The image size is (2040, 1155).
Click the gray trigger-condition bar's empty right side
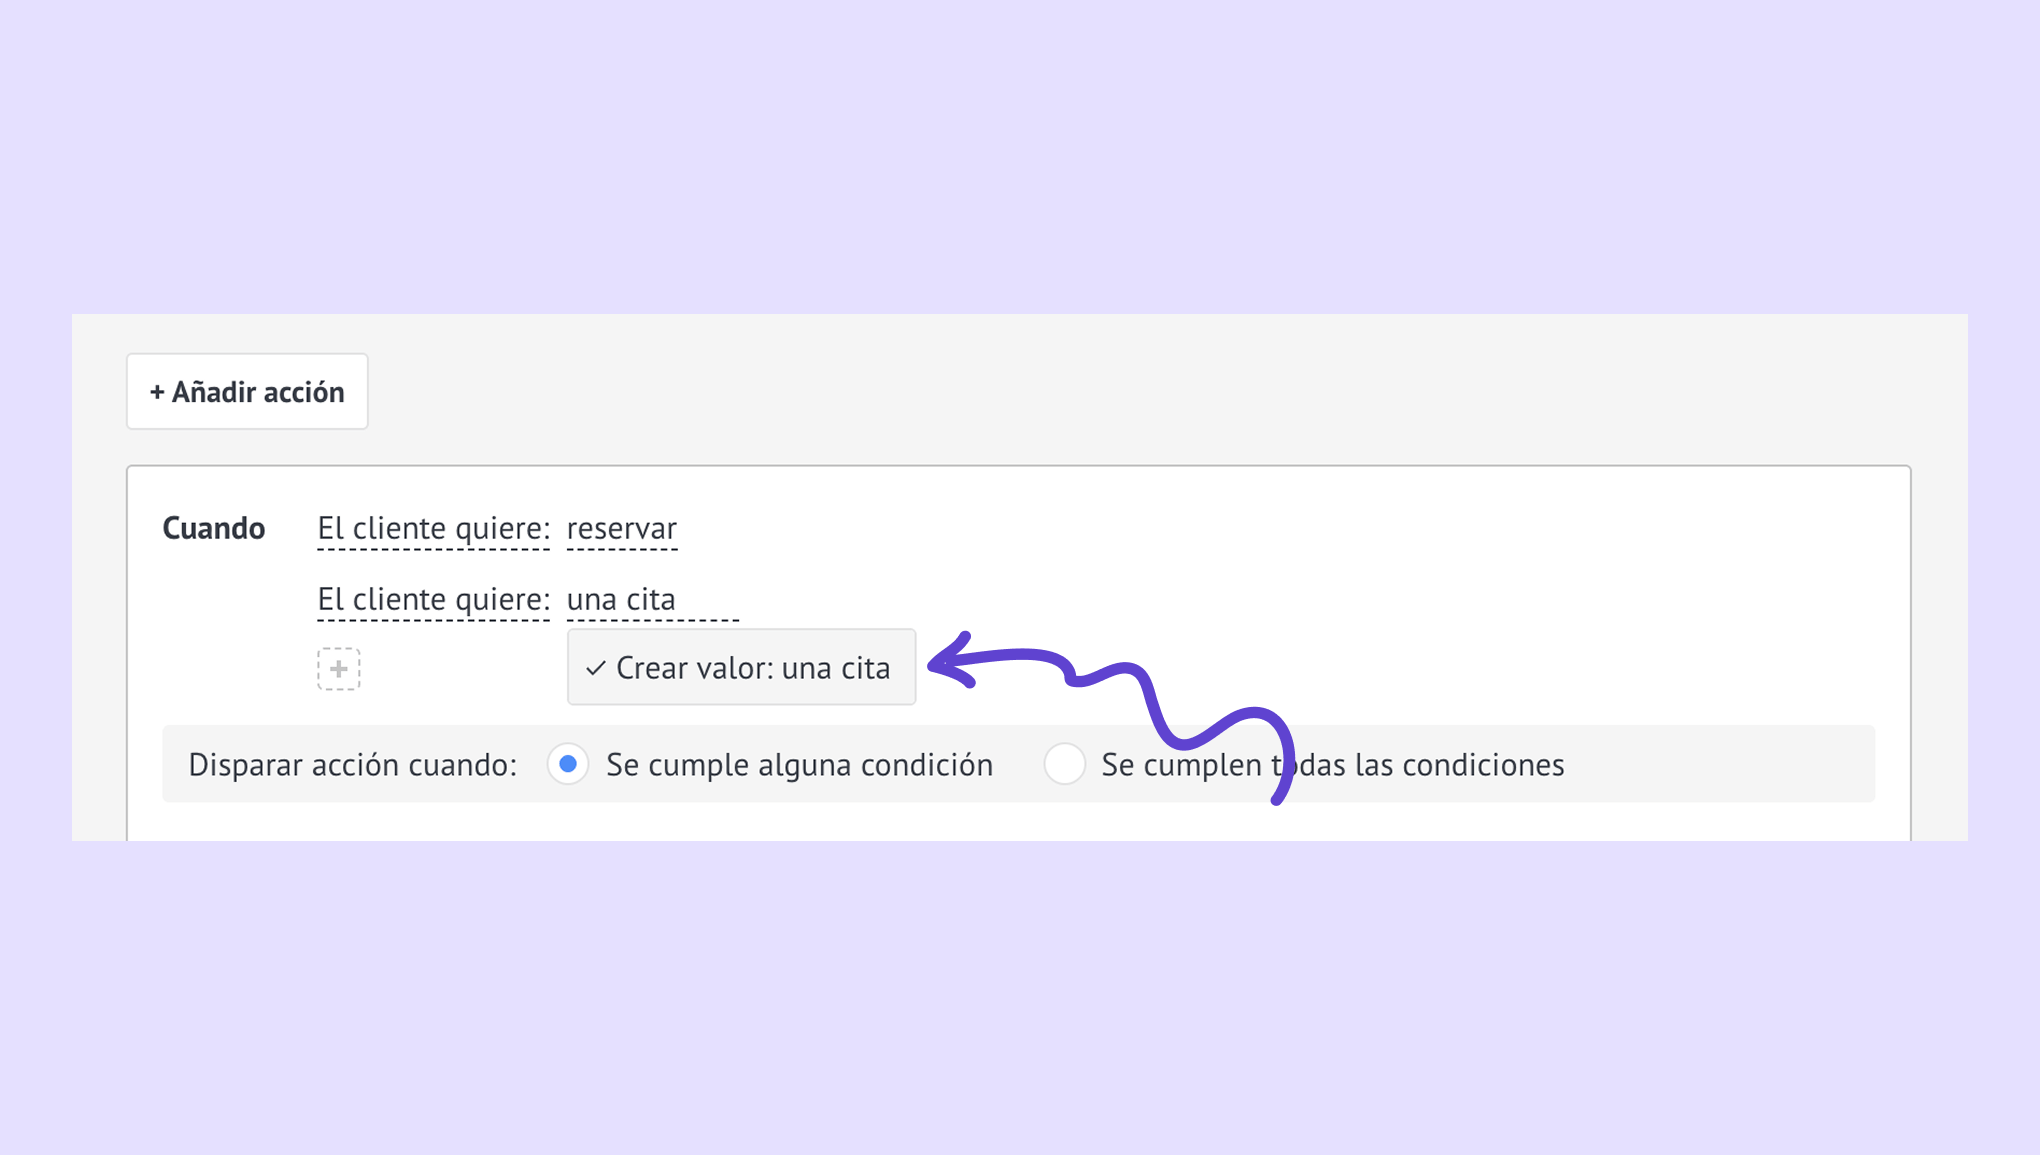(x=1720, y=765)
